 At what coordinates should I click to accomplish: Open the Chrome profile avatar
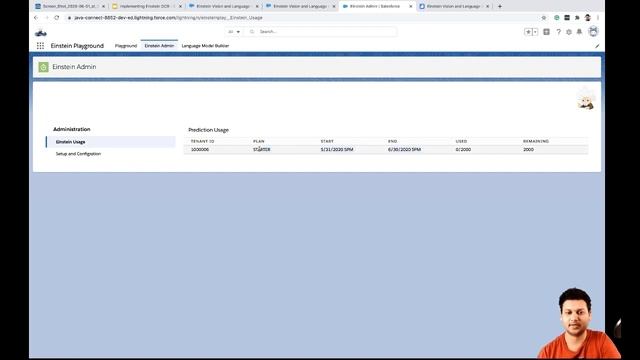[587, 18]
